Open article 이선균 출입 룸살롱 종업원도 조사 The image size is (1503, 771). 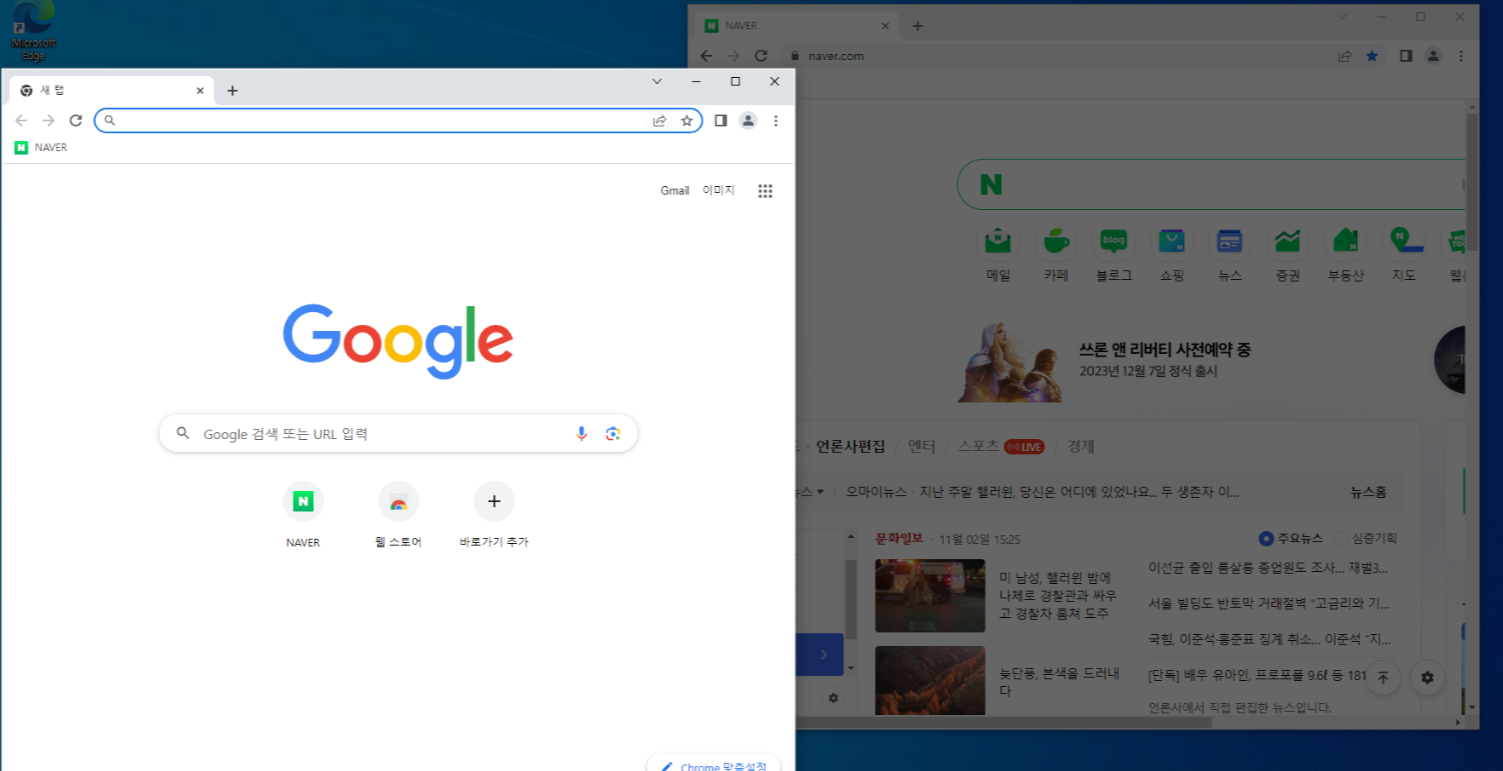(1268, 567)
